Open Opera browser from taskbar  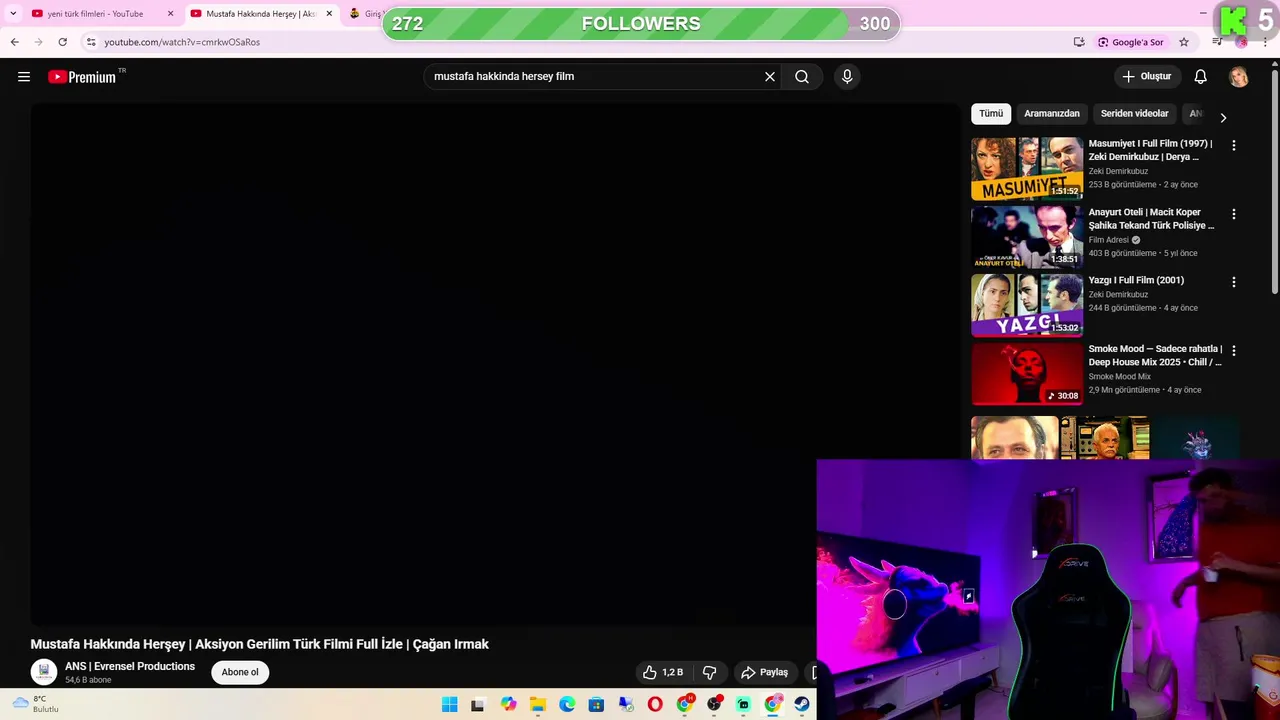(655, 704)
